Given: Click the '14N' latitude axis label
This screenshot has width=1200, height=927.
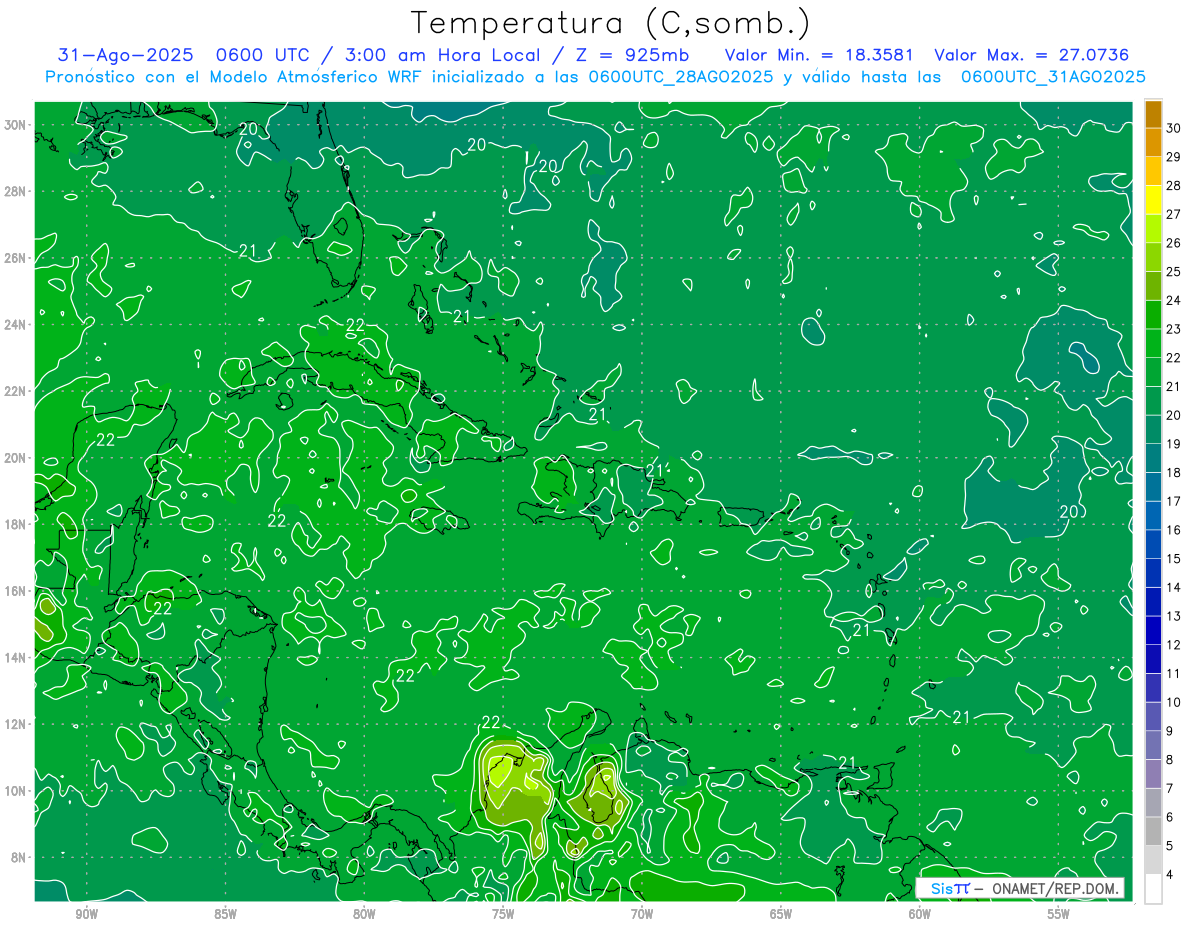Looking at the screenshot, I should tap(17, 657).
